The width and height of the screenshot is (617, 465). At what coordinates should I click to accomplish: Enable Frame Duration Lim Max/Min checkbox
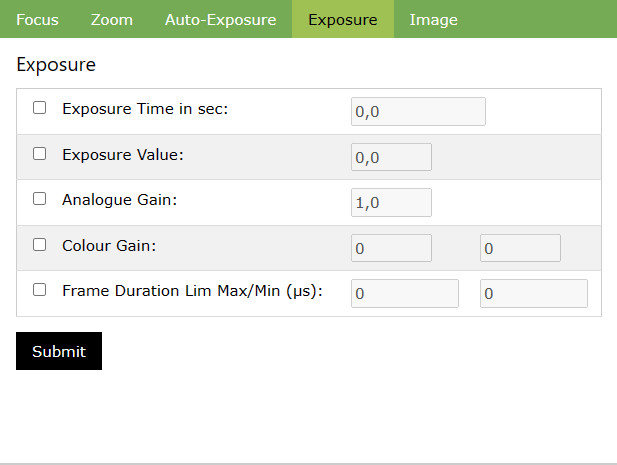click(40, 290)
